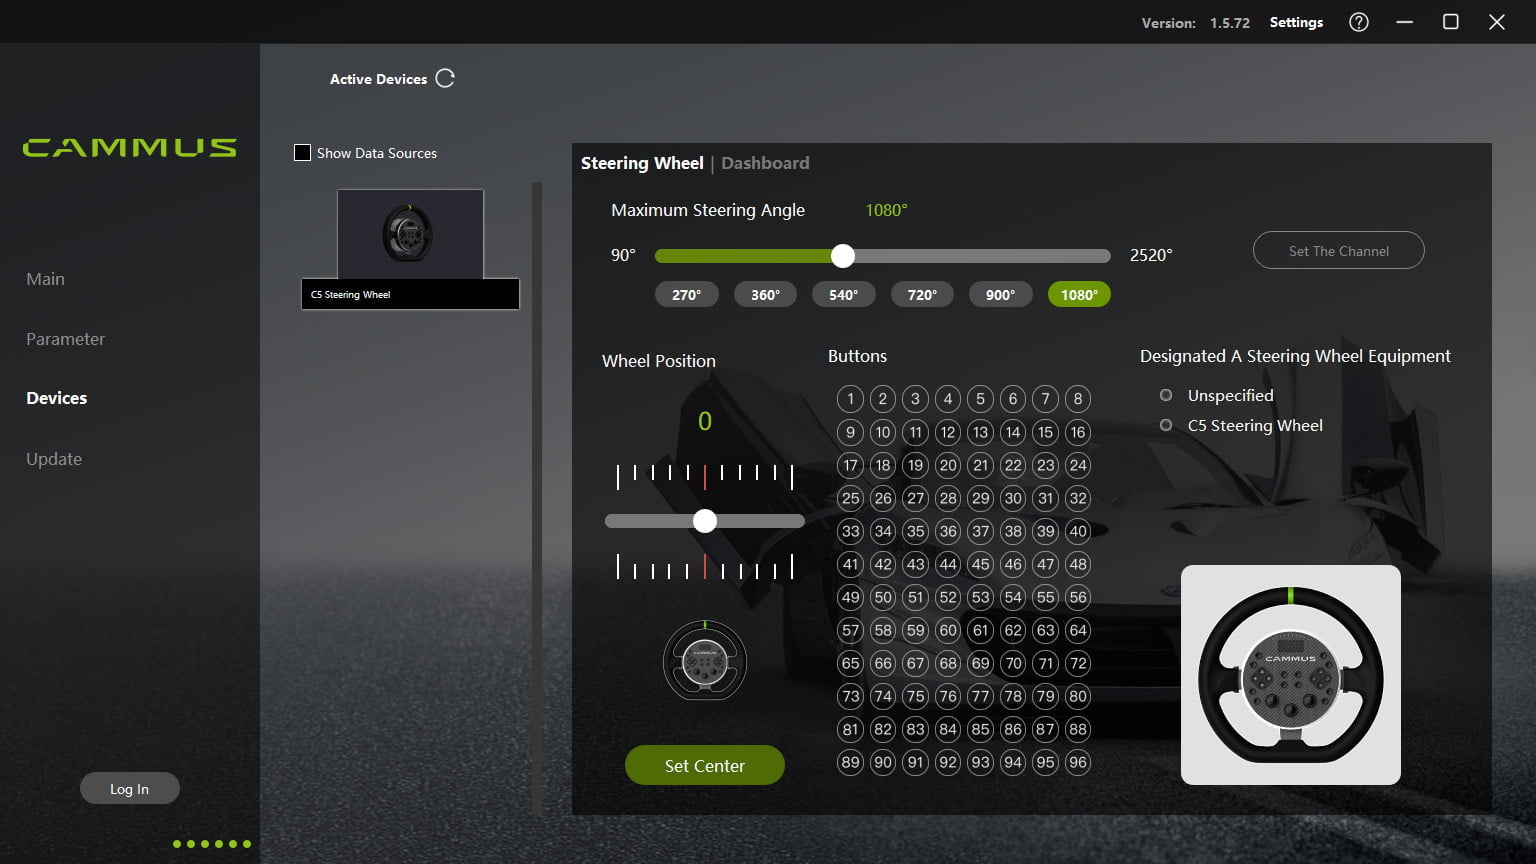
Task: Click button indicator 60
Action: [947, 630]
